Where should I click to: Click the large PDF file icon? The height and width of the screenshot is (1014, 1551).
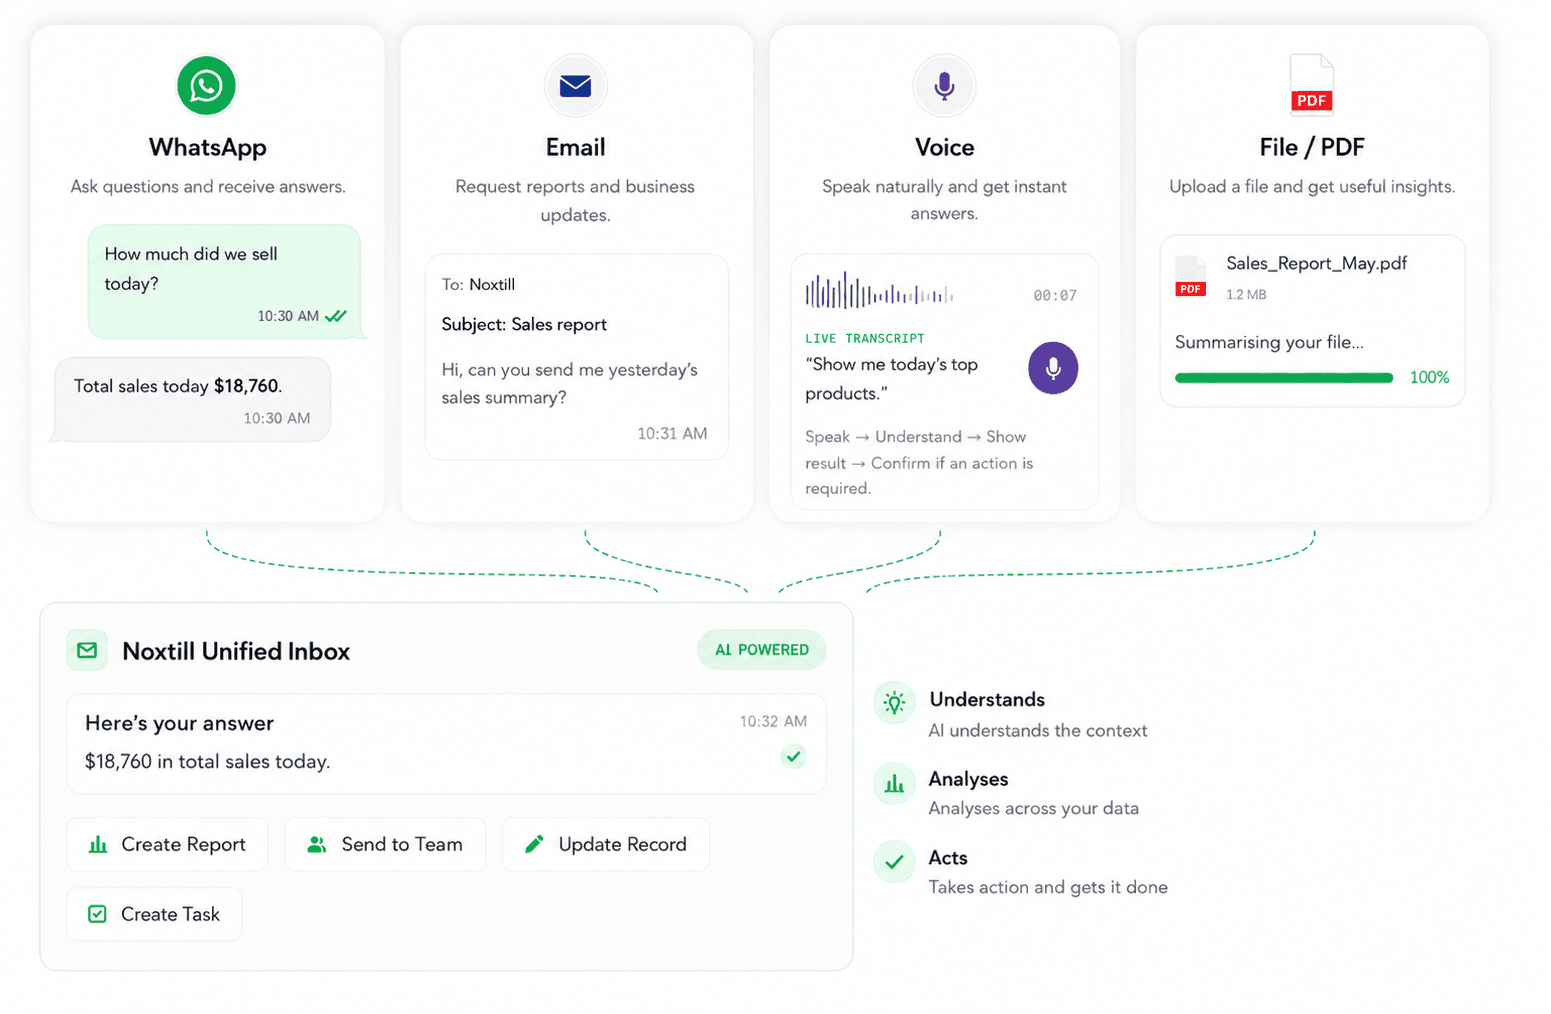1312,84
